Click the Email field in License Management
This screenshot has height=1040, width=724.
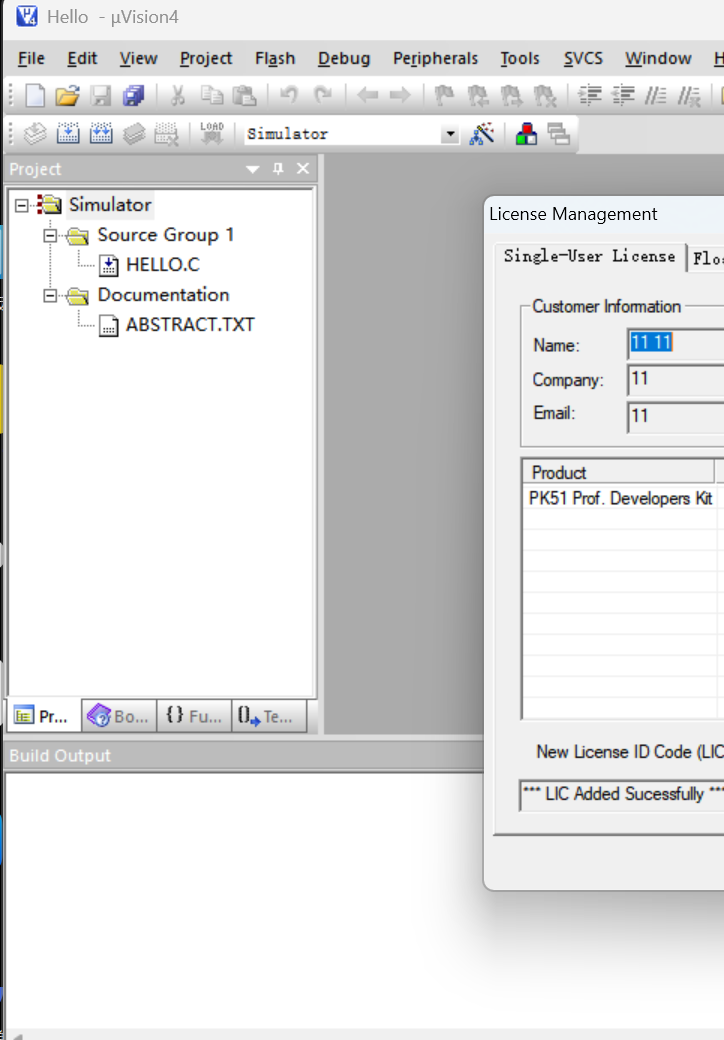pyautogui.click(x=676, y=416)
